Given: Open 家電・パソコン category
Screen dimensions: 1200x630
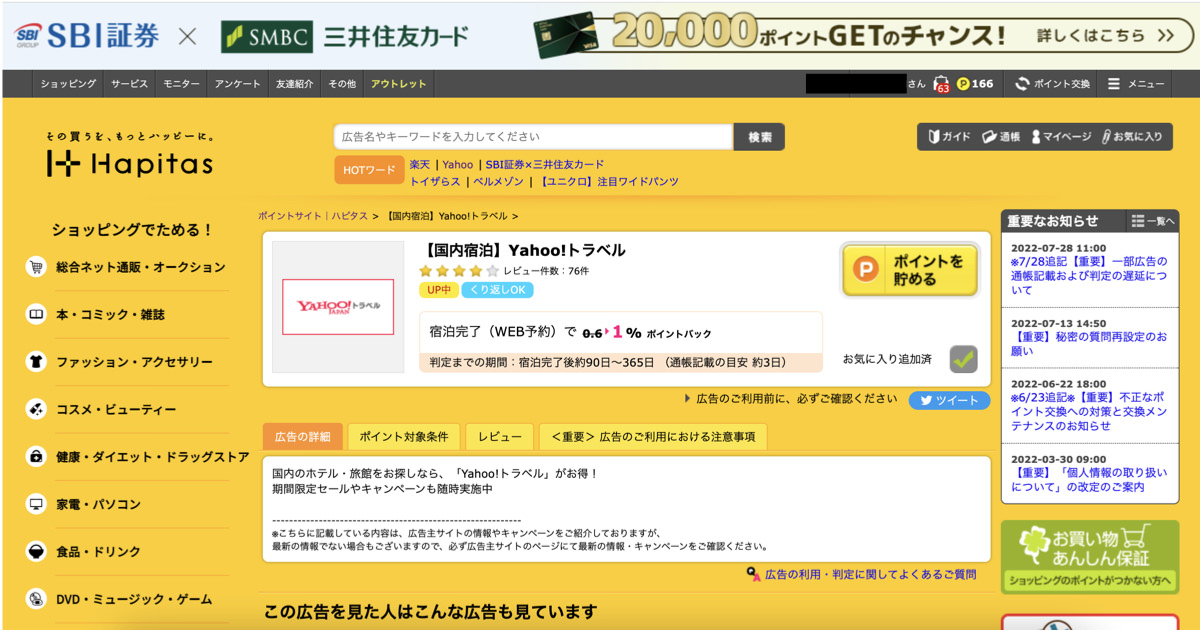Looking at the screenshot, I should point(85,504).
